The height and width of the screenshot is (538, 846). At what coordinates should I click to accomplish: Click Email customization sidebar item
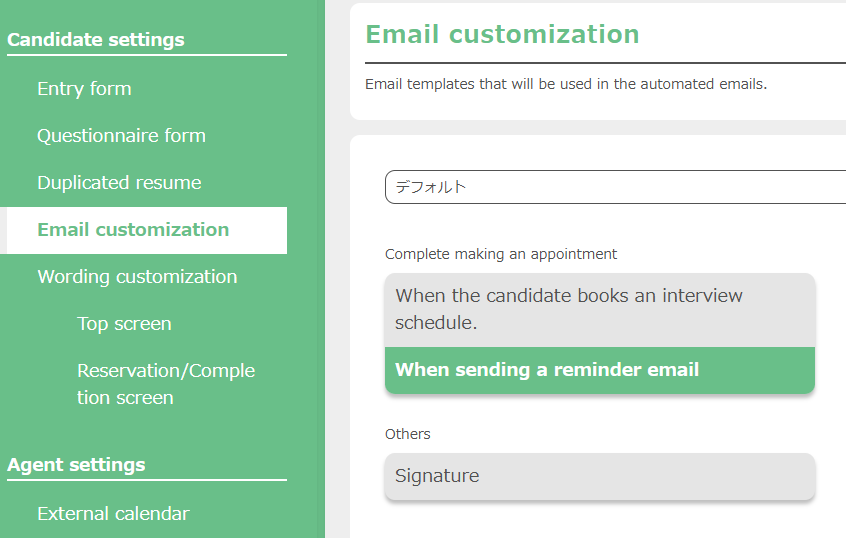(x=133, y=230)
